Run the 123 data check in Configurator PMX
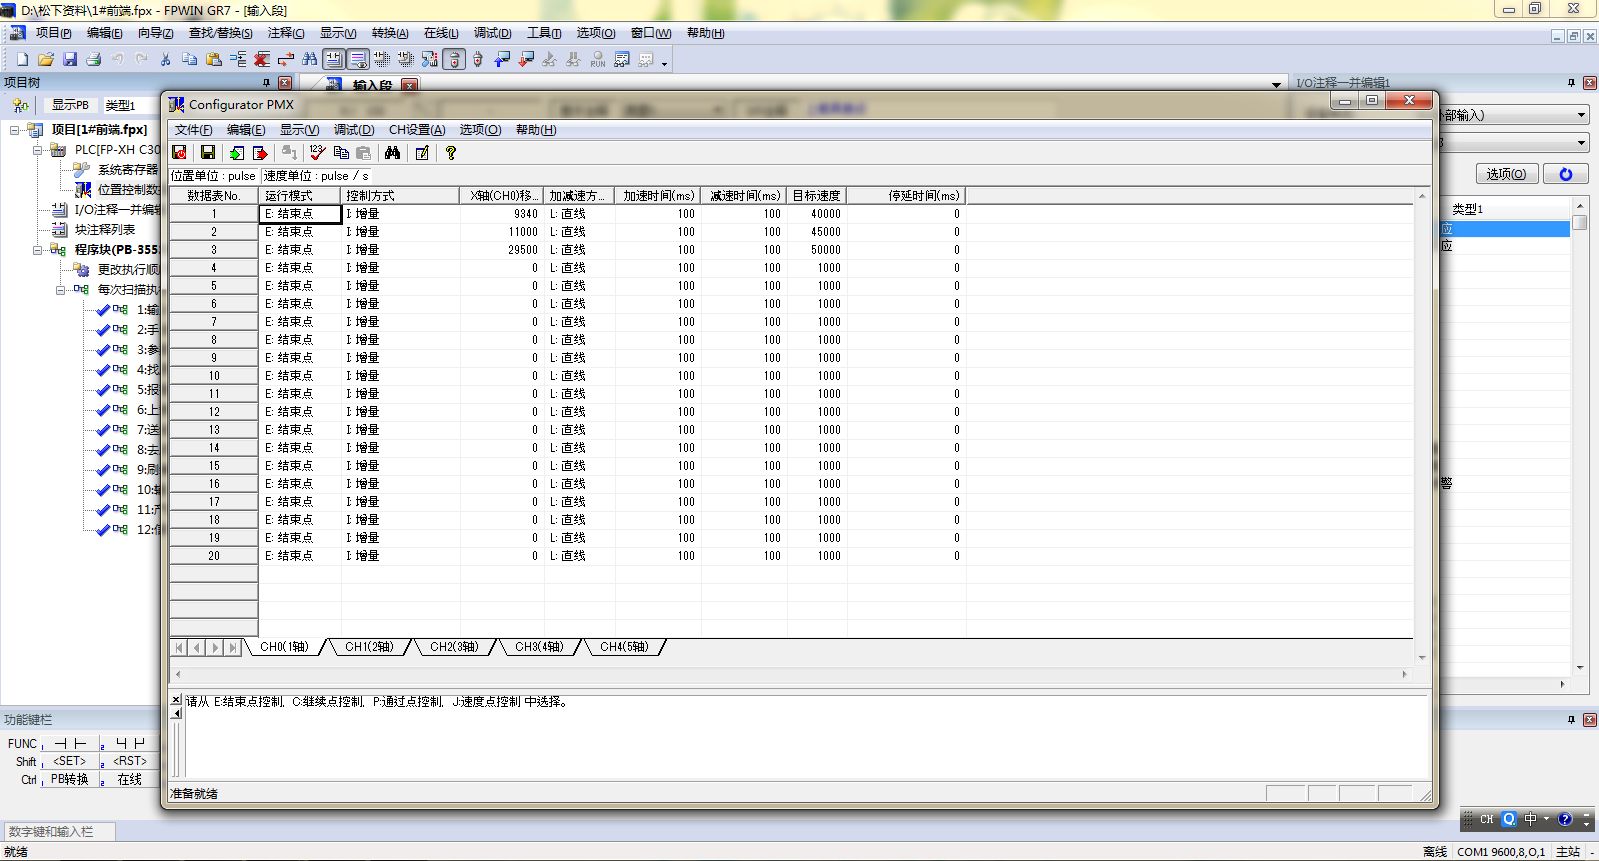Image resolution: width=1599 pixels, height=861 pixels. tap(317, 152)
